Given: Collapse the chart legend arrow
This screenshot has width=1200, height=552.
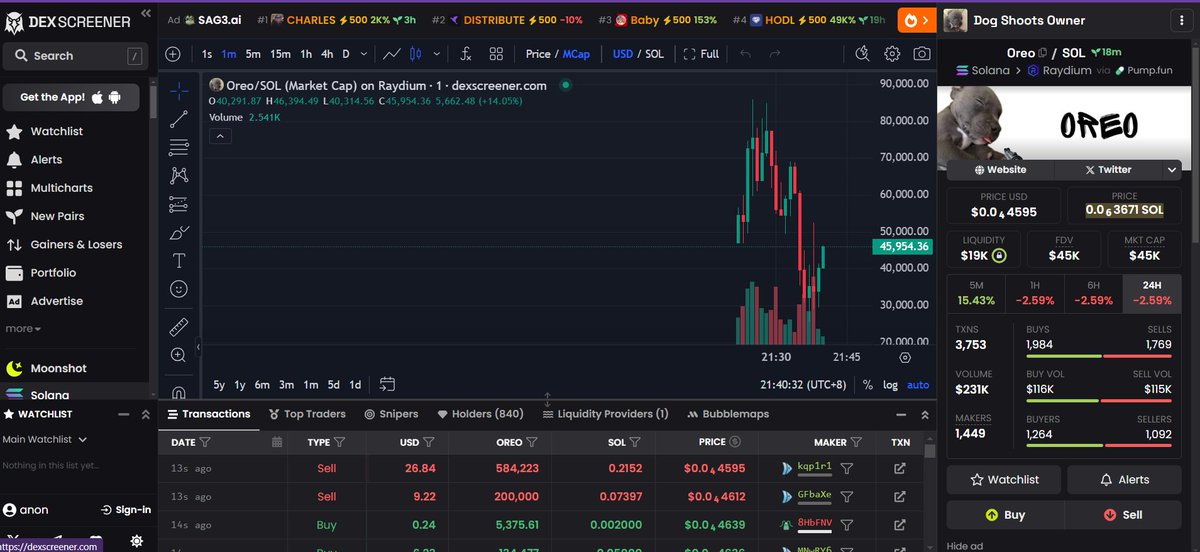Looking at the screenshot, I should click(x=220, y=137).
